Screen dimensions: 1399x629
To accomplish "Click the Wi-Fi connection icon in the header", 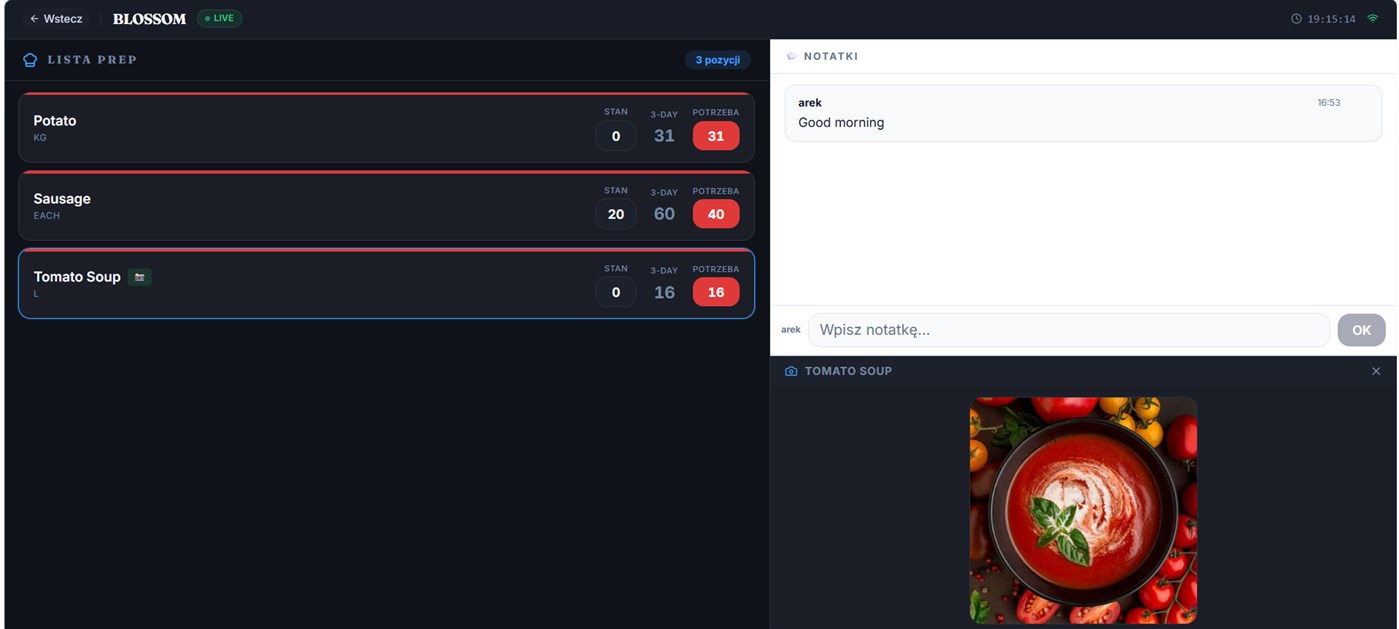I will 1373,19.
